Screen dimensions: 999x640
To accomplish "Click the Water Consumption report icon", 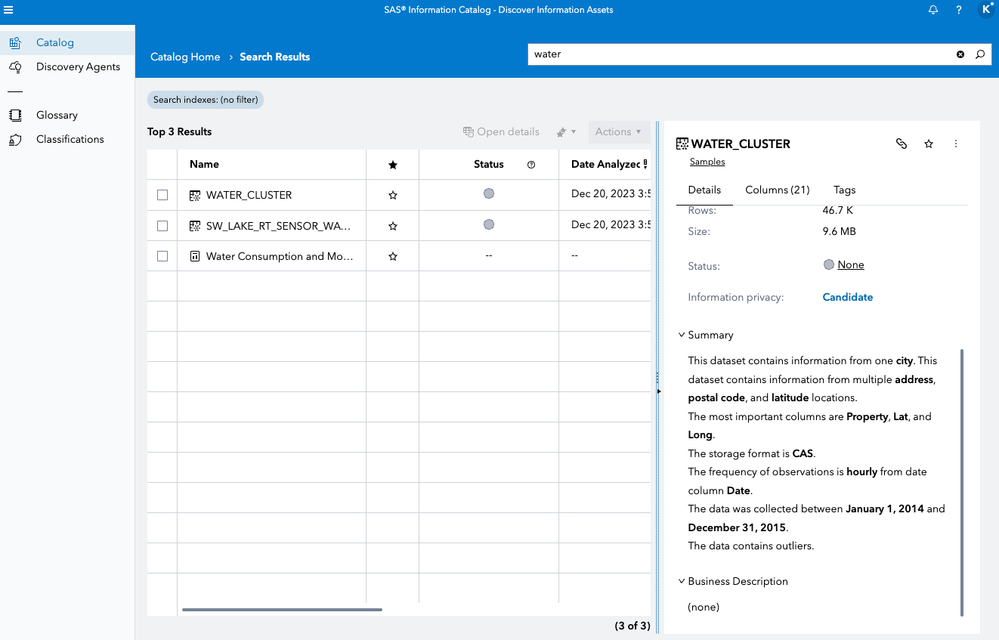I will click(x=195, y=257).
